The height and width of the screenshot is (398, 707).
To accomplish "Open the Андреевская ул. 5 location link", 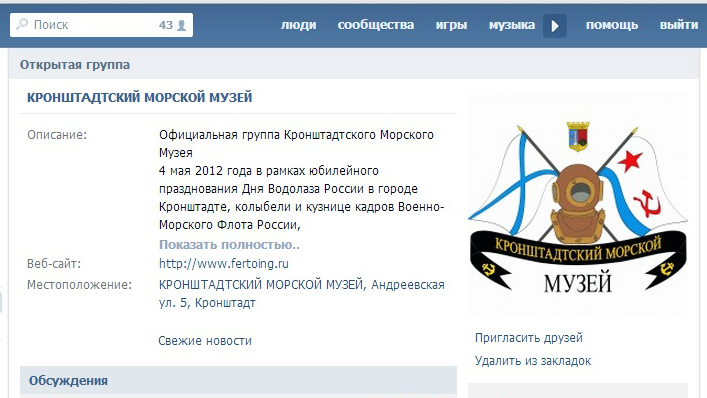I will pos(302,293).
